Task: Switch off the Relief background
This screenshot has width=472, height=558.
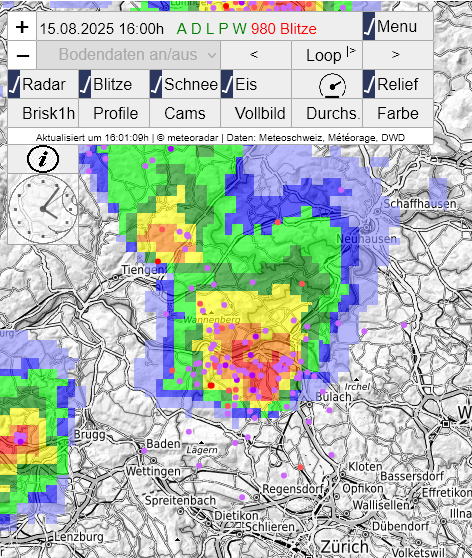Action: (398, 84)
